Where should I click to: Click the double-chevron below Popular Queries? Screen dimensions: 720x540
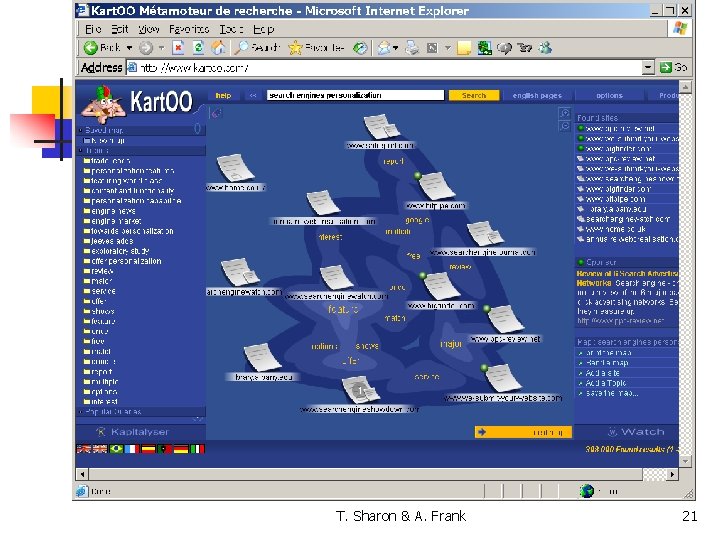pos(197,419)
